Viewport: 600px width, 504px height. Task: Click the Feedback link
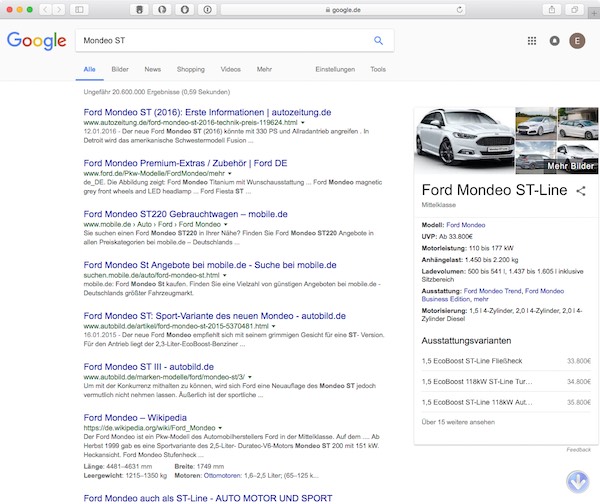tap(579, 450)
